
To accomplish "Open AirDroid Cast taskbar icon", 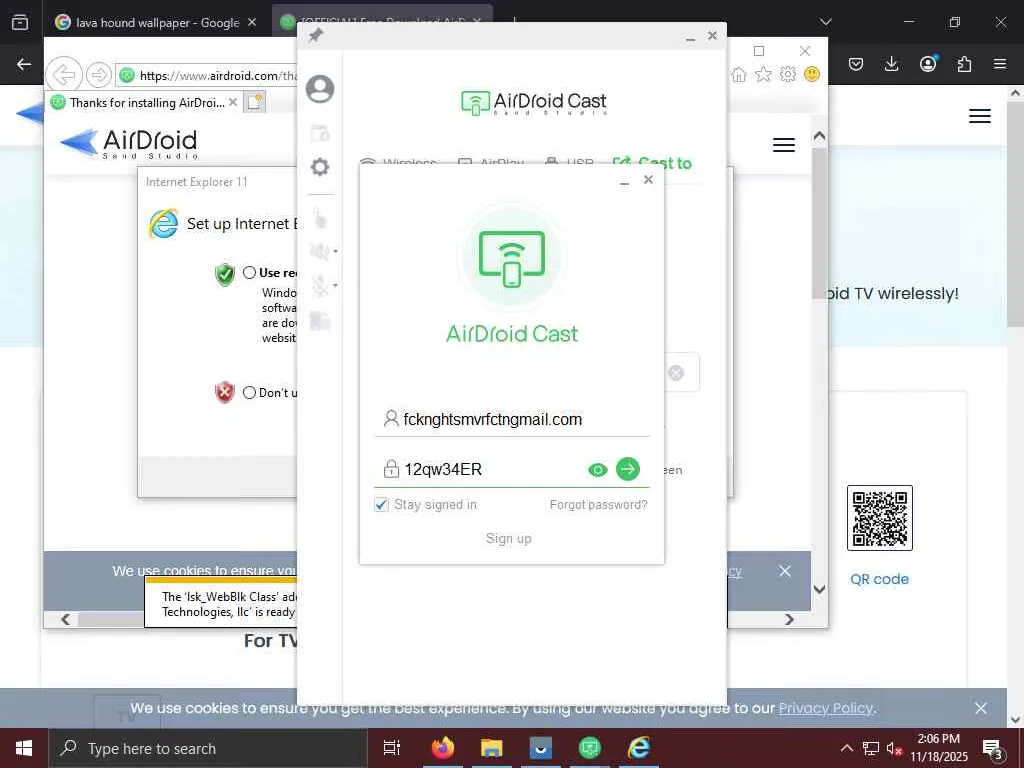I will tap(590, 748).
